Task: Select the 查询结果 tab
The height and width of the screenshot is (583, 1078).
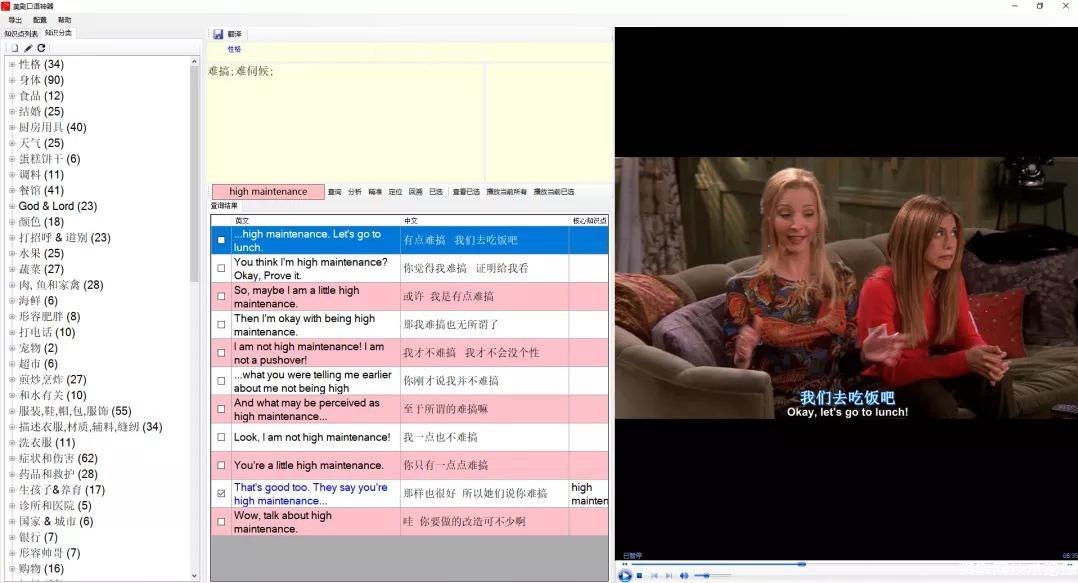Action: click(x=224, y=206)
